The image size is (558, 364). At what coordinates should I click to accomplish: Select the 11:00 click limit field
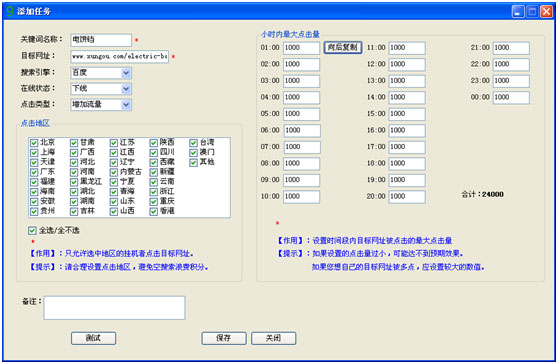coord(407,48)
